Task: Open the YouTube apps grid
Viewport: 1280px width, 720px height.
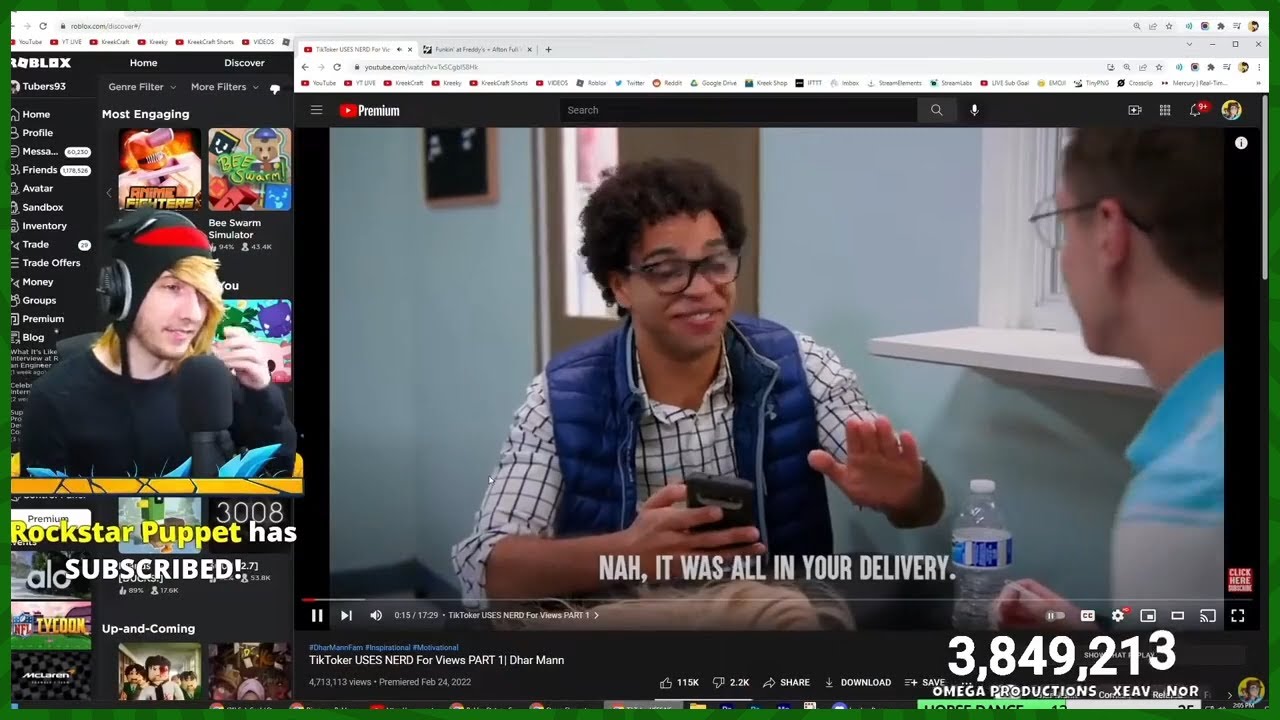Action: [x=1165, y=110]
